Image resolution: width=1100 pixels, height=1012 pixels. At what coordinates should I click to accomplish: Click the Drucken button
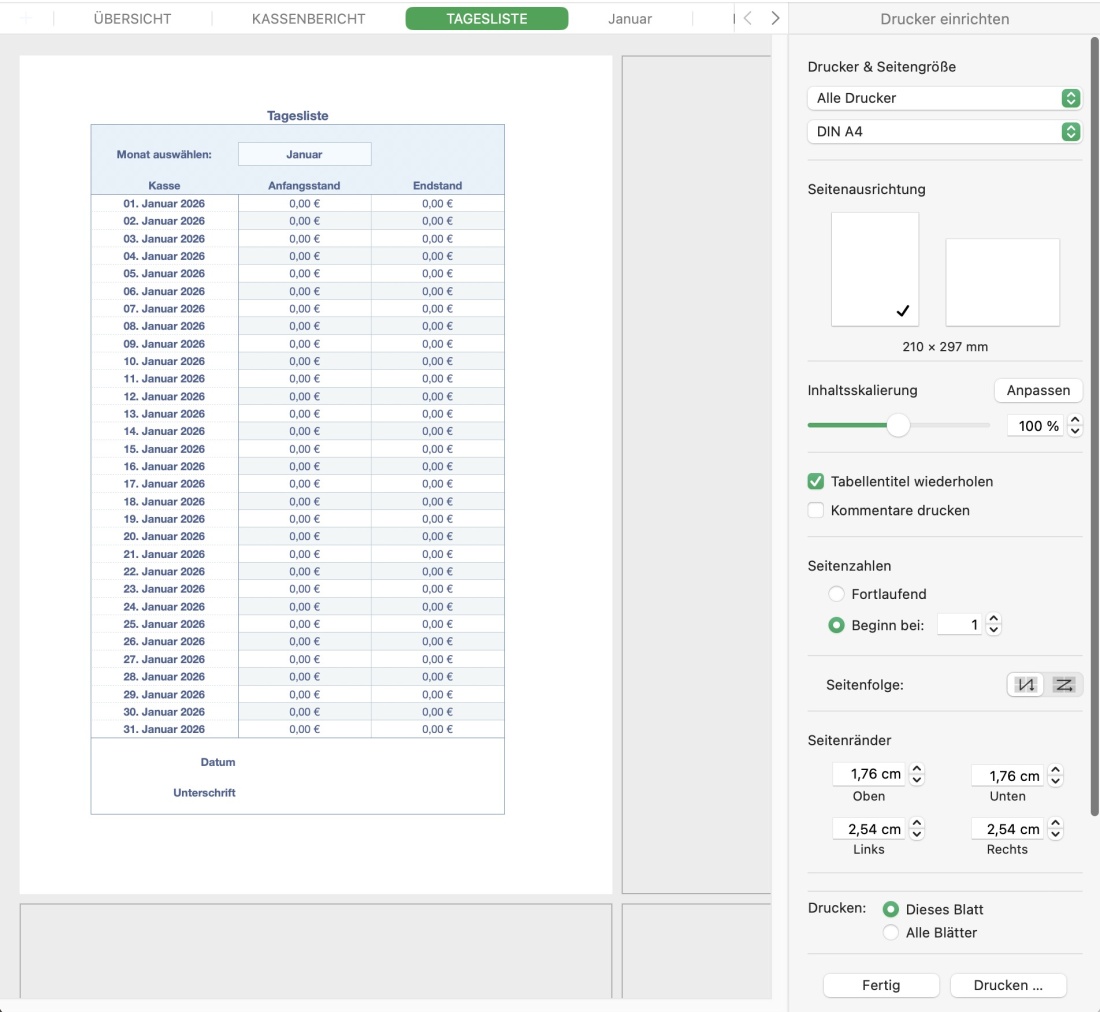[1008, 985]
